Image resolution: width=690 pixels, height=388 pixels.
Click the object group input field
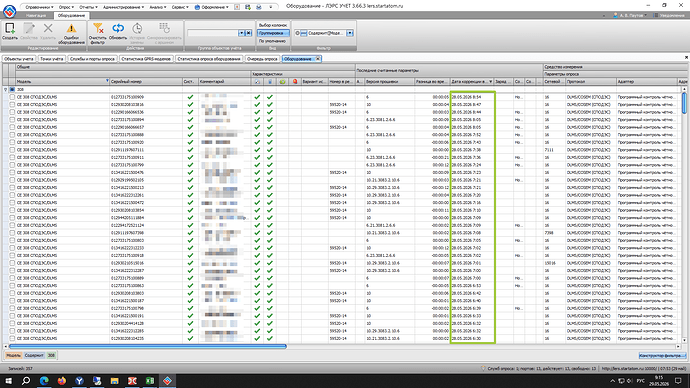click(x=213, y=33)
